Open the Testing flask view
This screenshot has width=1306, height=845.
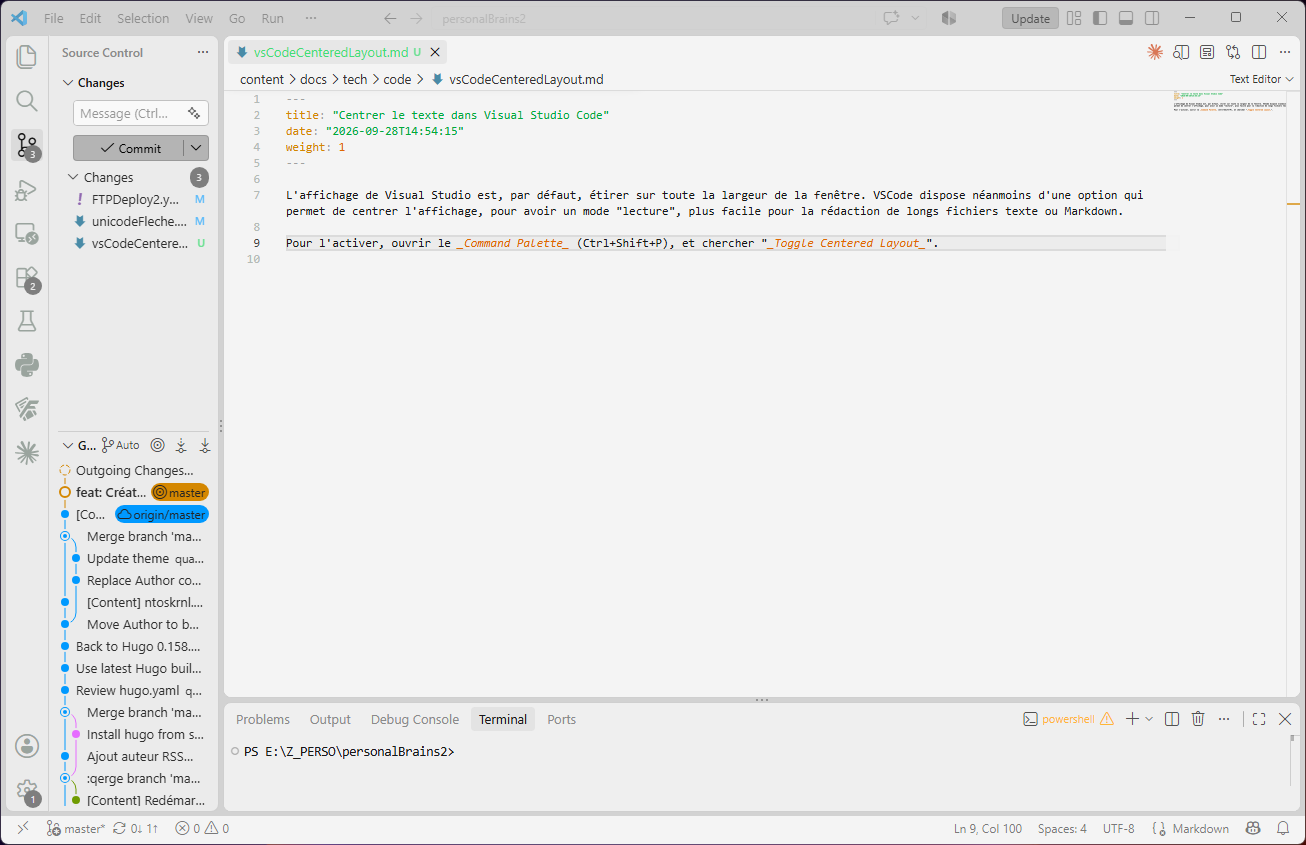(27, 321)
